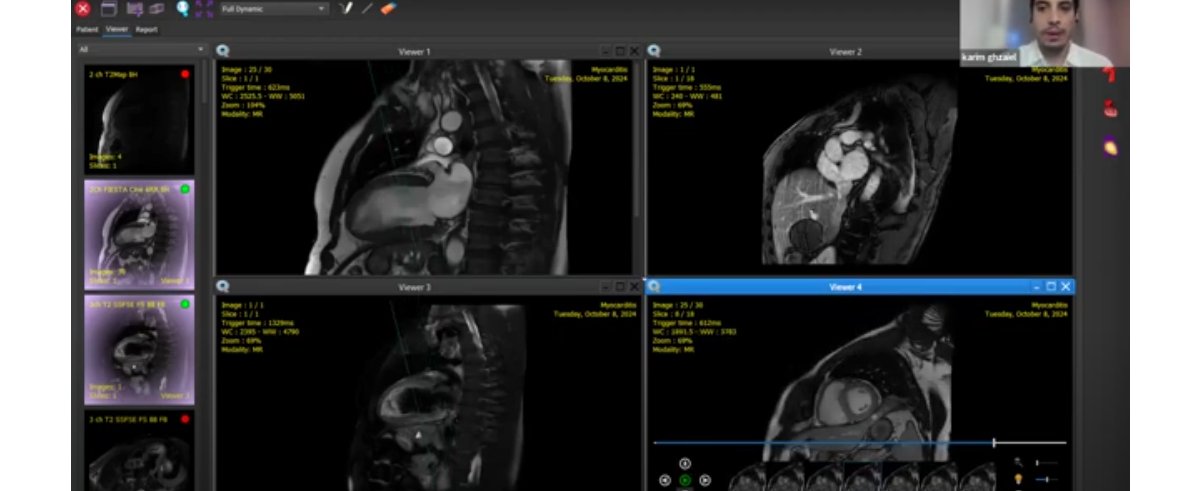
Task: Click the Viewer 2 title bar
Action: point(846,51)
